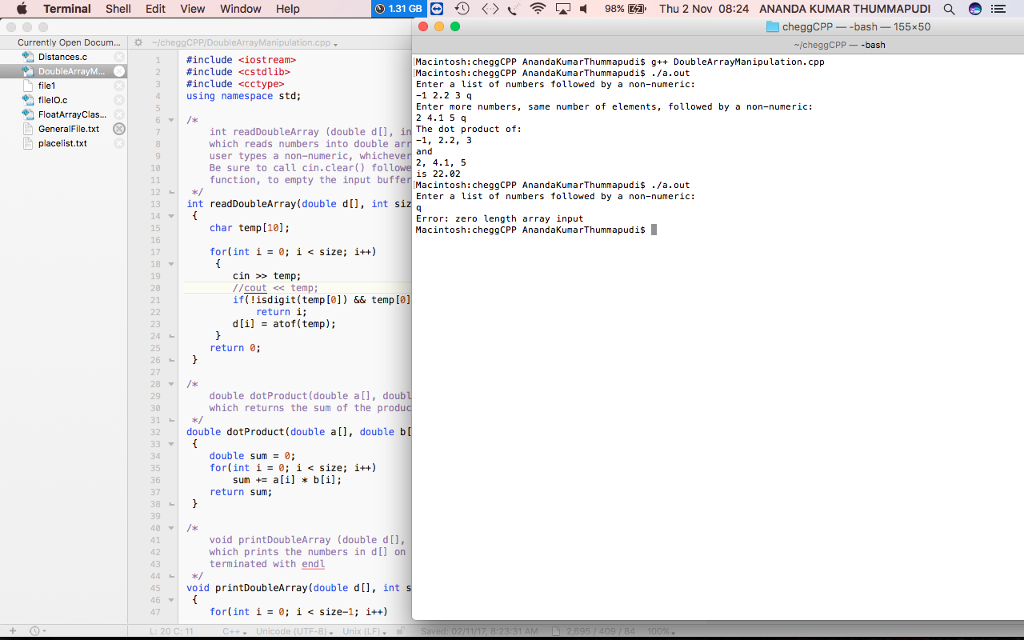The image size is (1024, 640).
Task: Toggle the document lock icon in the status bar
Action: [399, 632]
